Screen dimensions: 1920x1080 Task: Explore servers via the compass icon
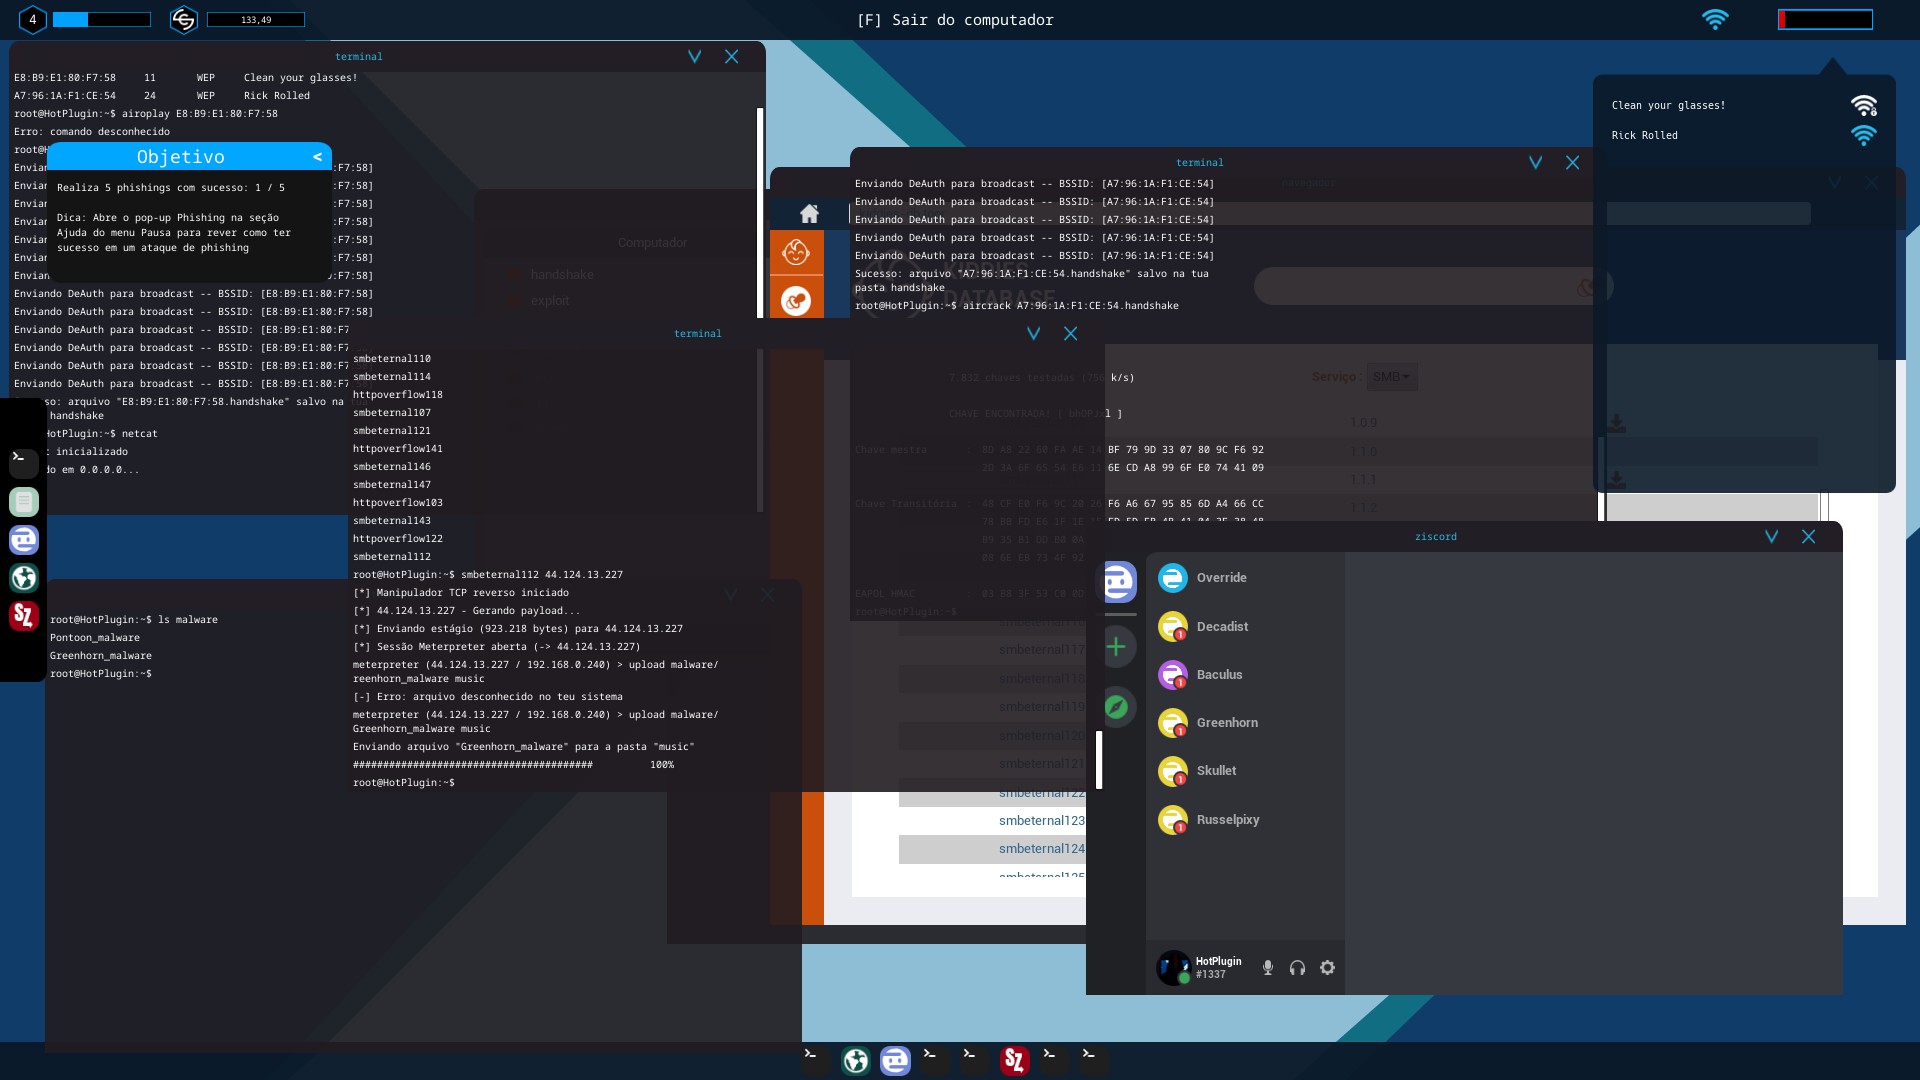coord(1116,708)
